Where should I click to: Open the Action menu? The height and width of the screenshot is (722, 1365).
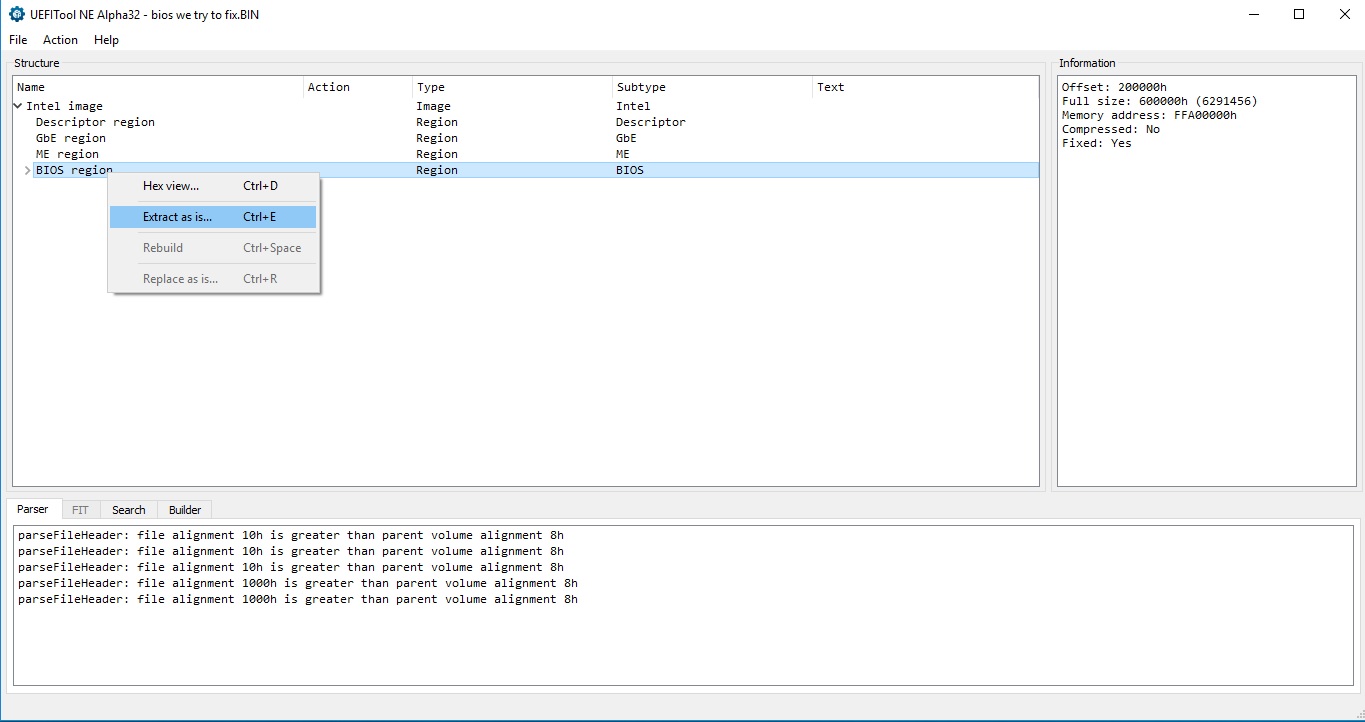pos(60,40)
